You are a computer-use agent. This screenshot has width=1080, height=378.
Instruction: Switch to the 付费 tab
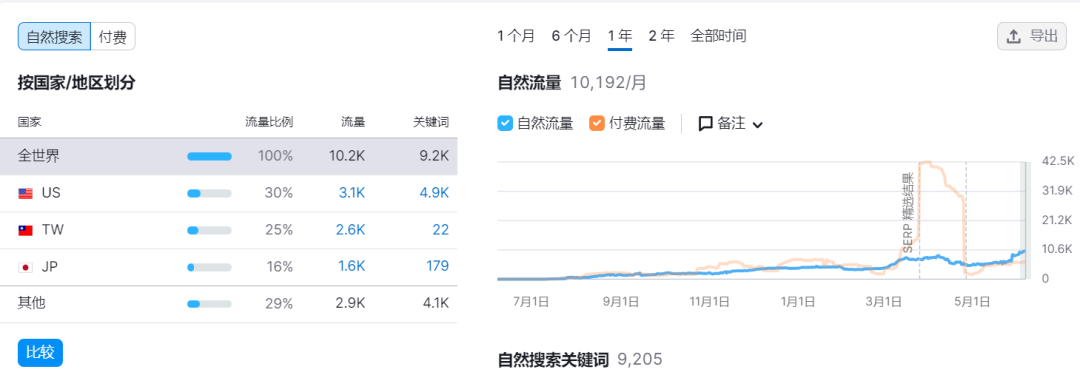[113, 37]
